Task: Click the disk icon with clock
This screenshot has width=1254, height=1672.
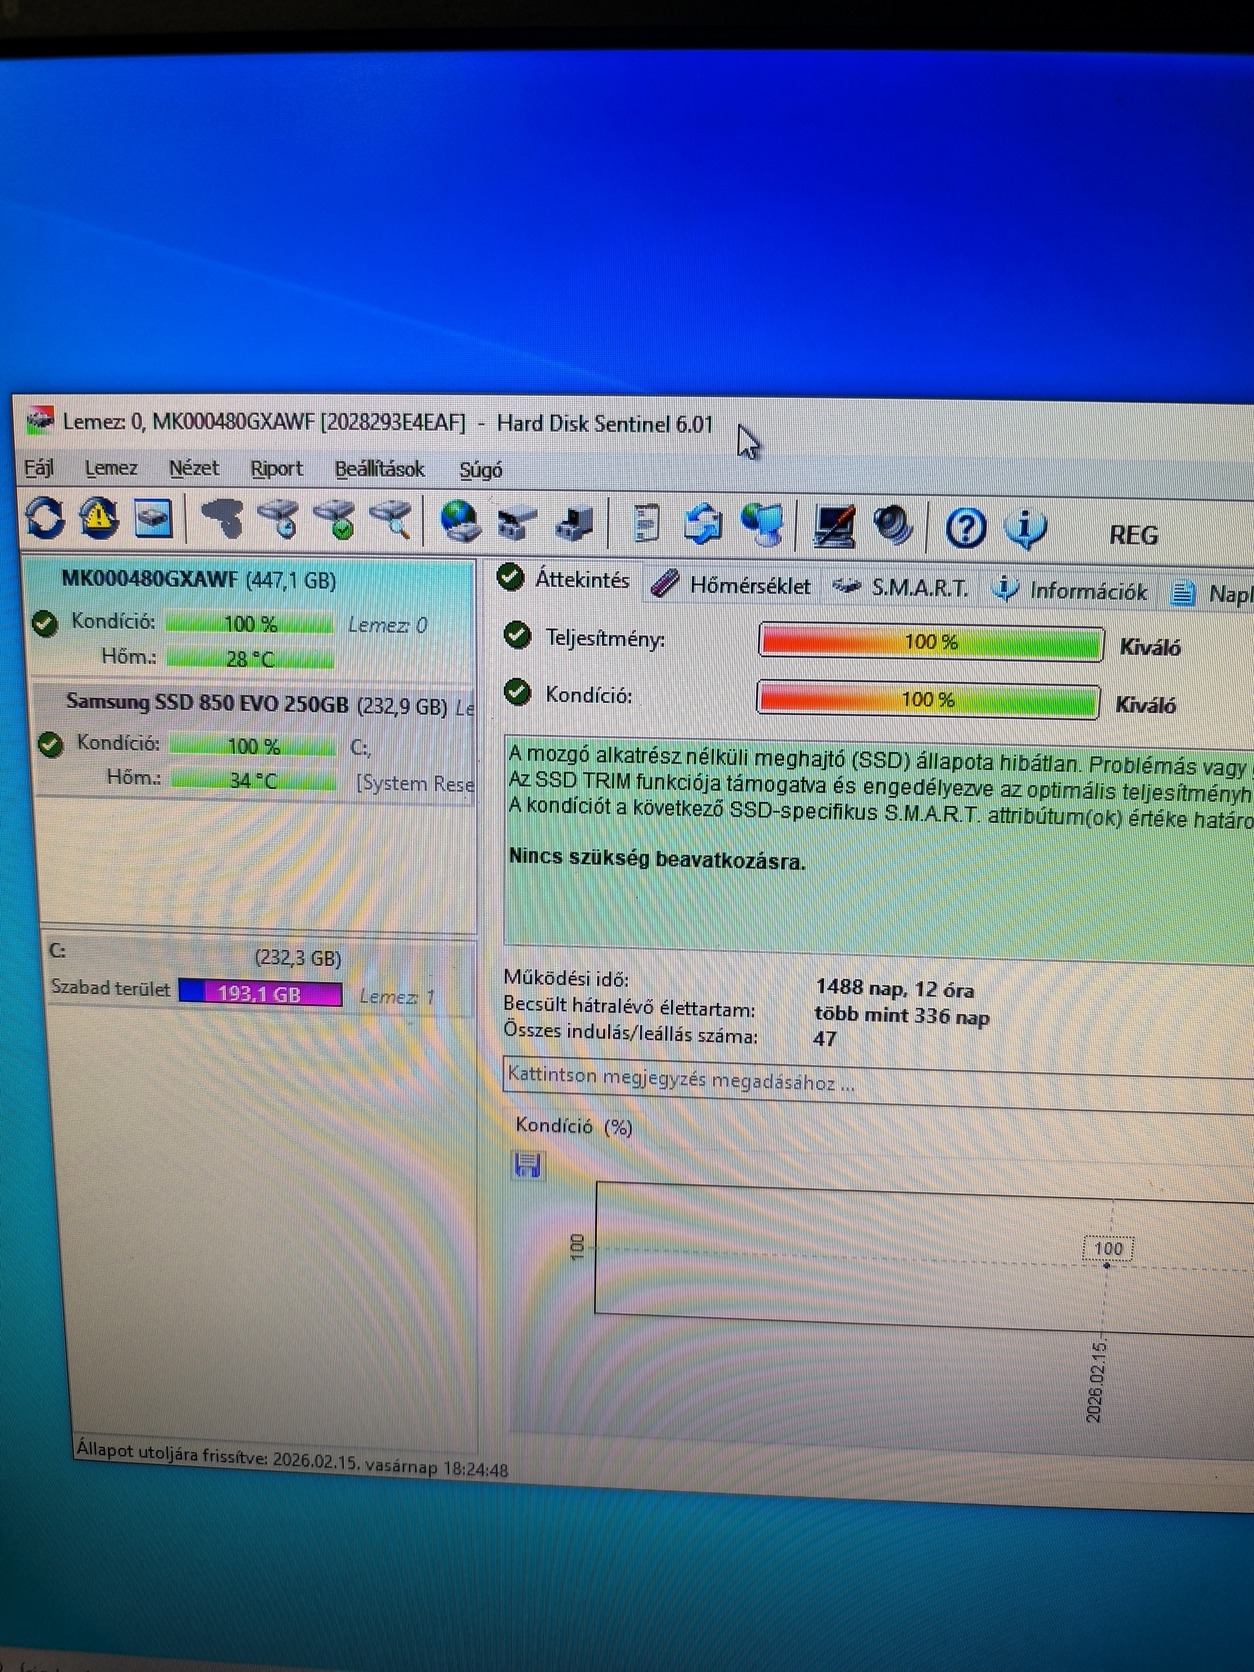Action: coord(279,519)
